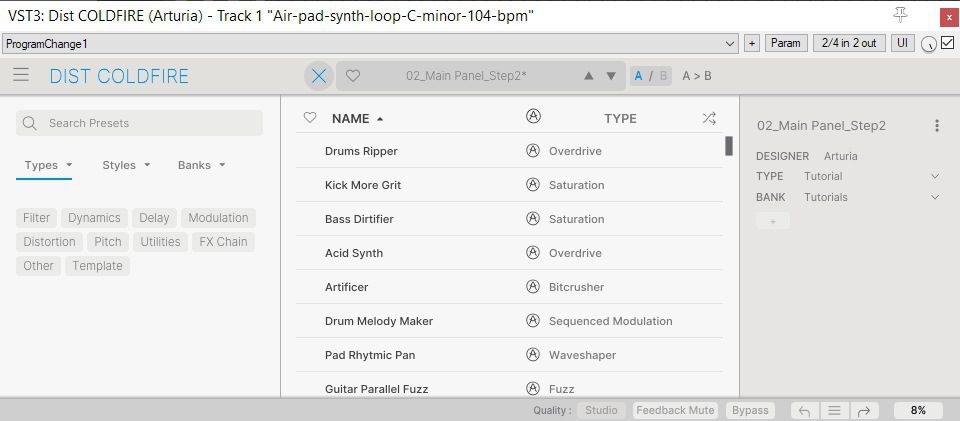
Task: Add a style tag plus button
Action: point(773,222)
